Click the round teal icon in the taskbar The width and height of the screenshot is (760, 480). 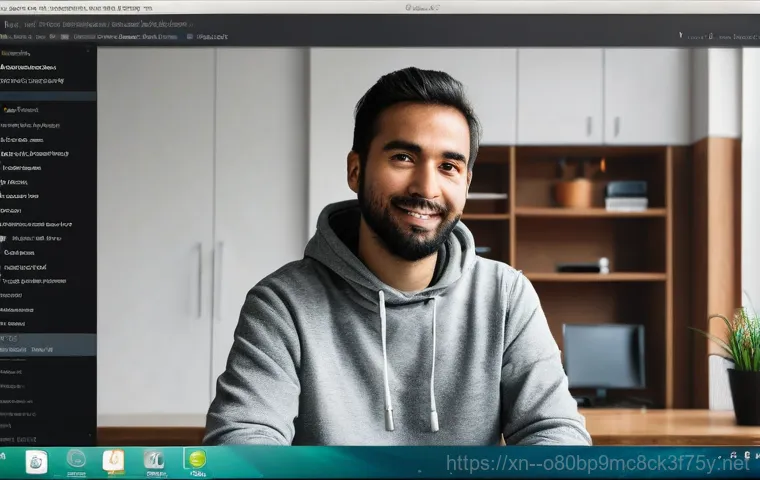click(76, 459)
